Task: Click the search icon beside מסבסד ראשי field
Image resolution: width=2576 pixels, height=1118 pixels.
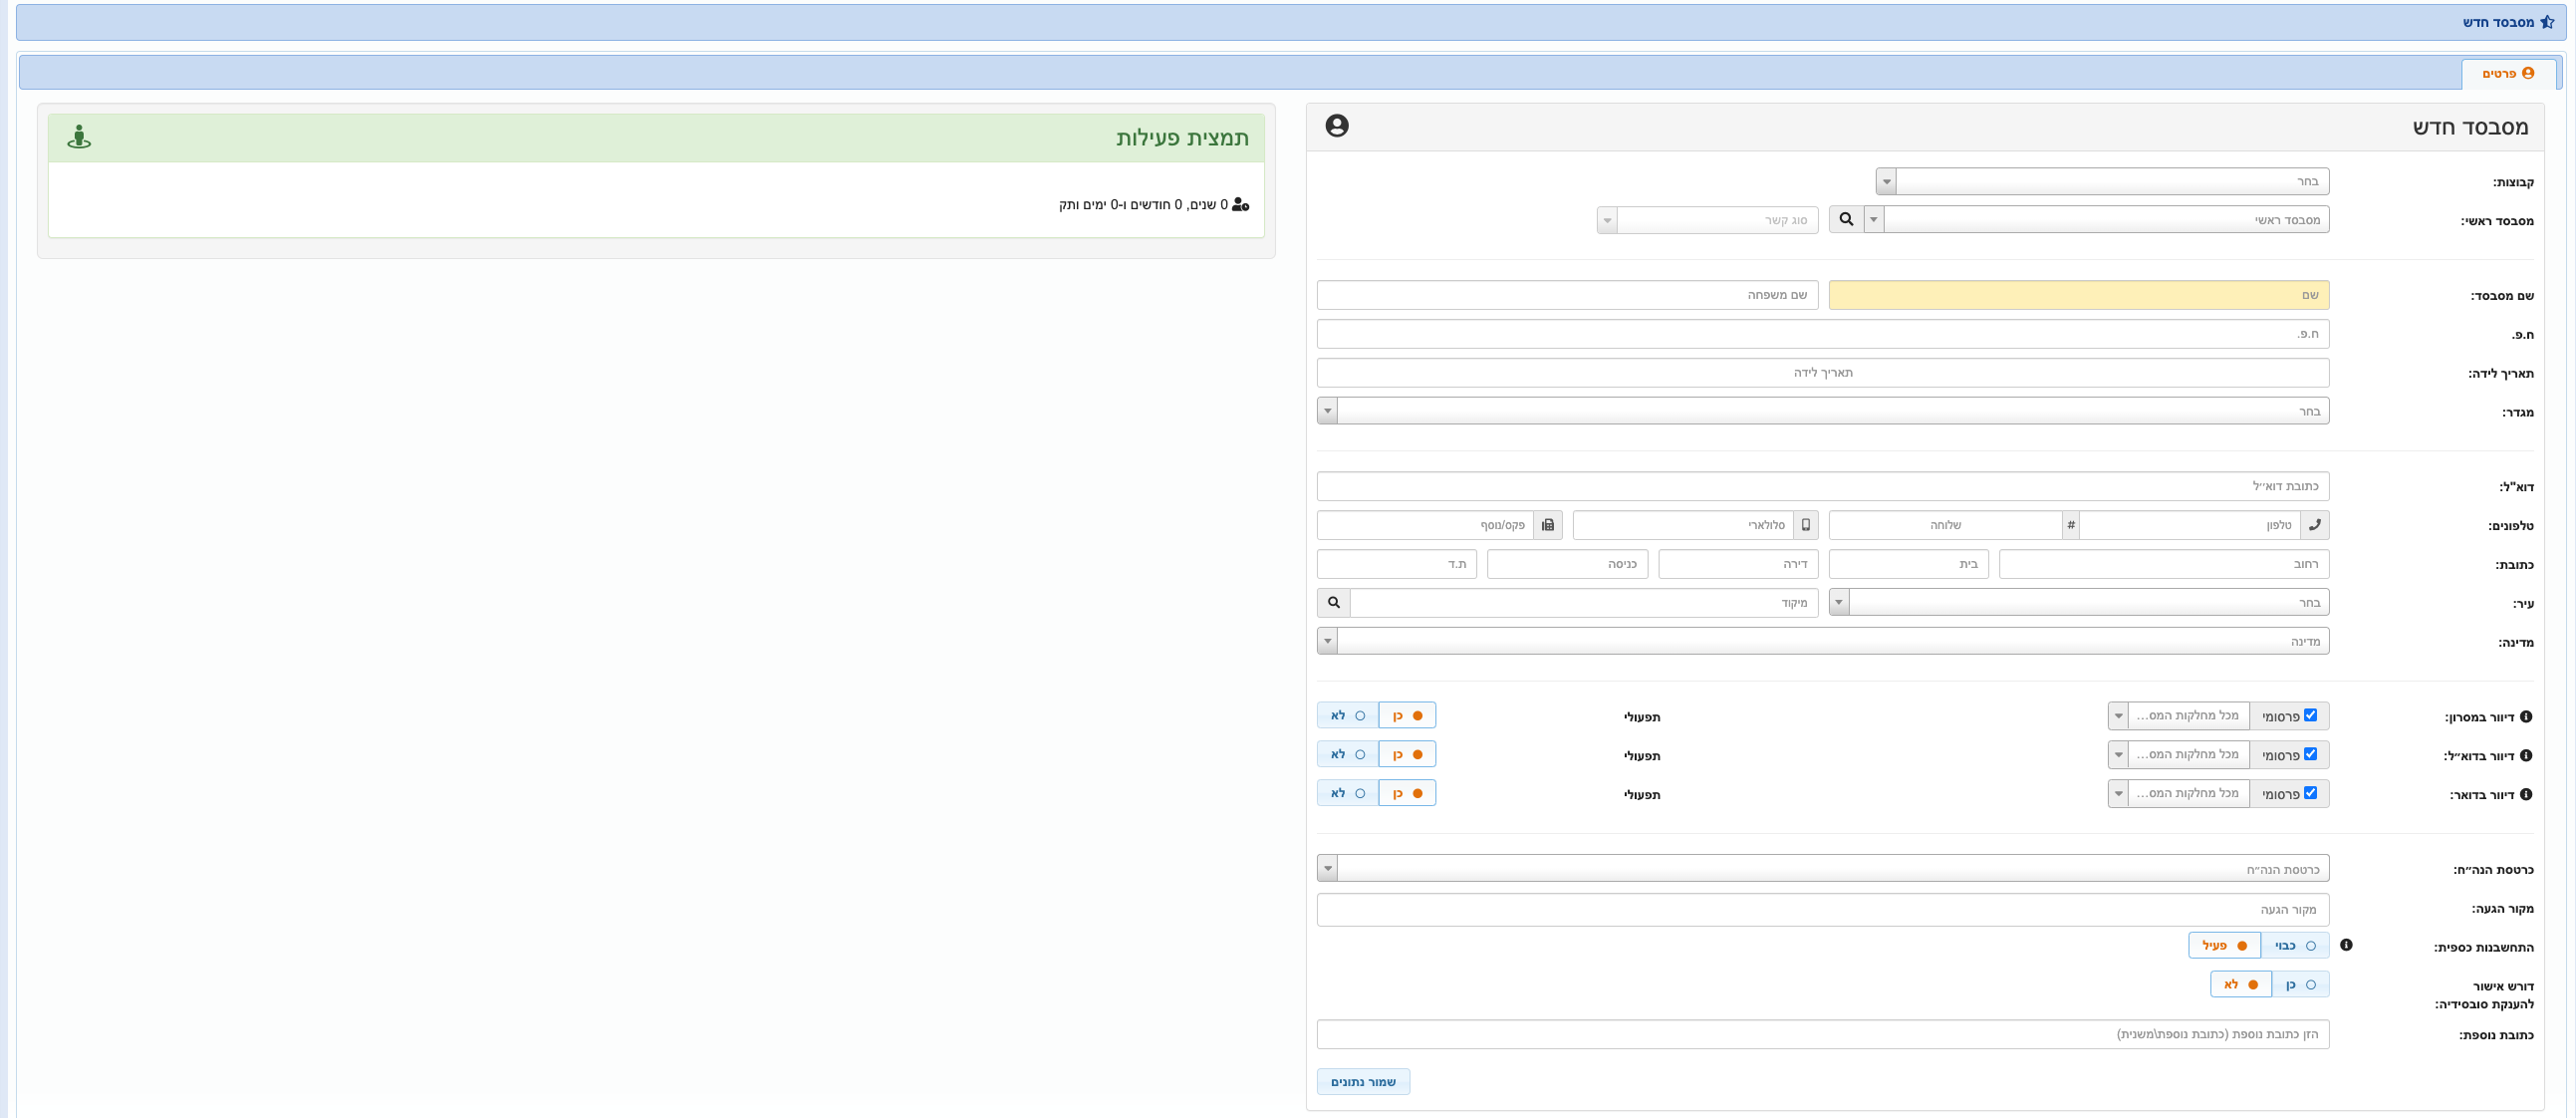Action: pos(1846,219)
